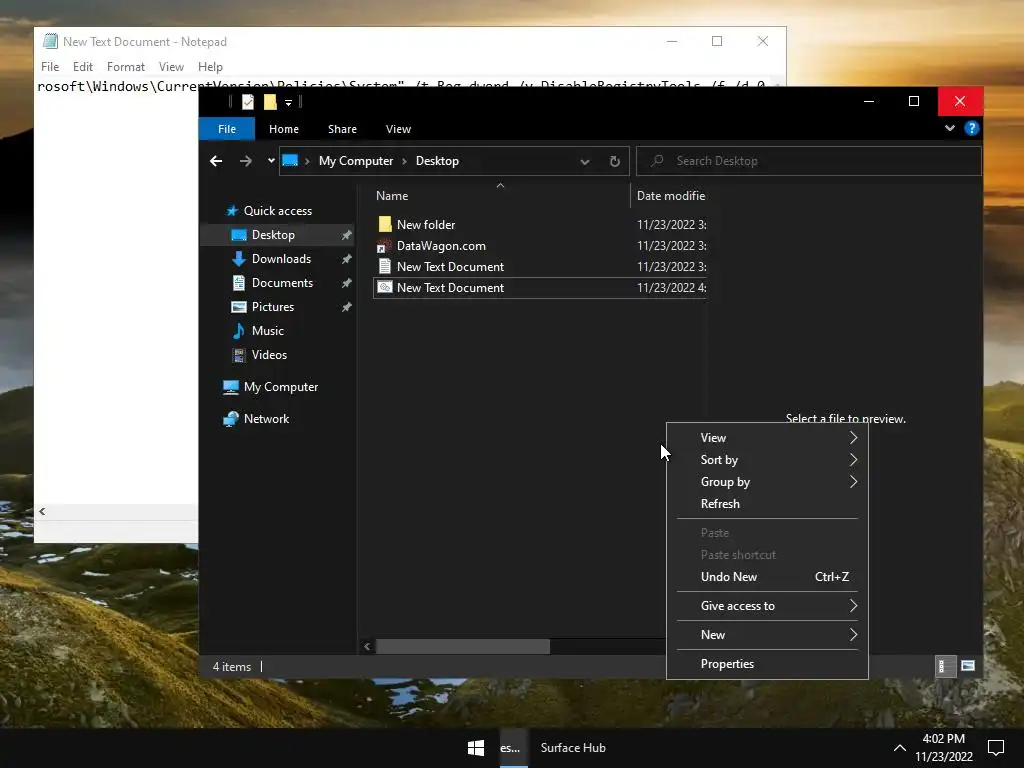
Task: Go forward with the right arrow
Action: coord(246,161)
